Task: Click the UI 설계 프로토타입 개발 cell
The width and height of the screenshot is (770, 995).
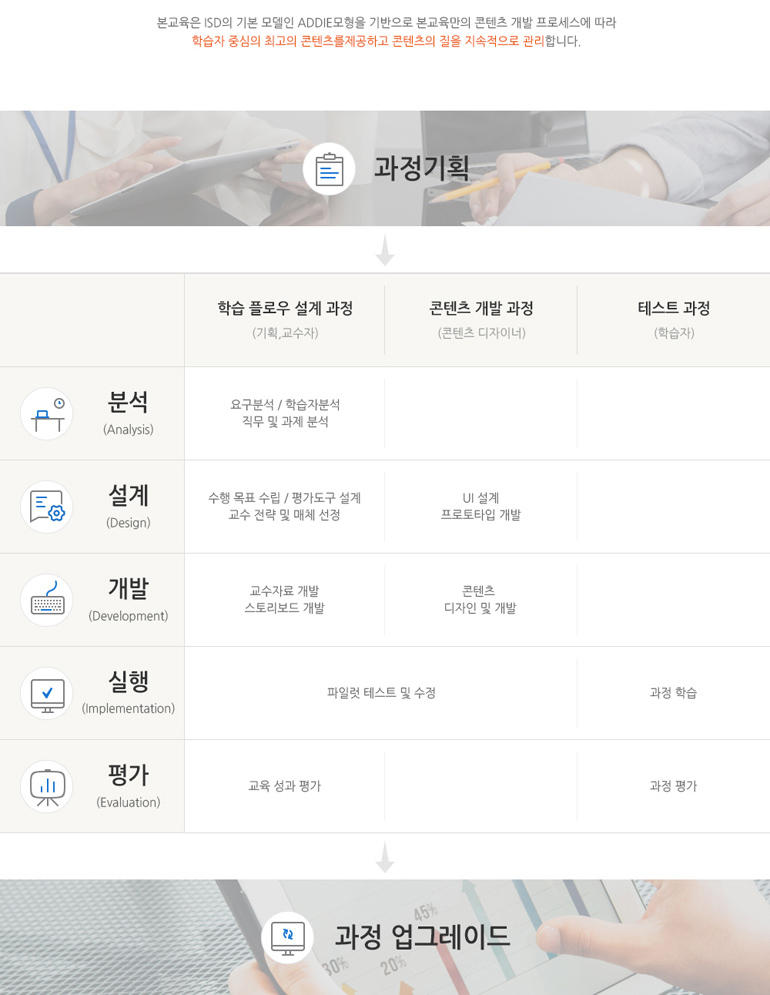Action: tap(481, 506)
